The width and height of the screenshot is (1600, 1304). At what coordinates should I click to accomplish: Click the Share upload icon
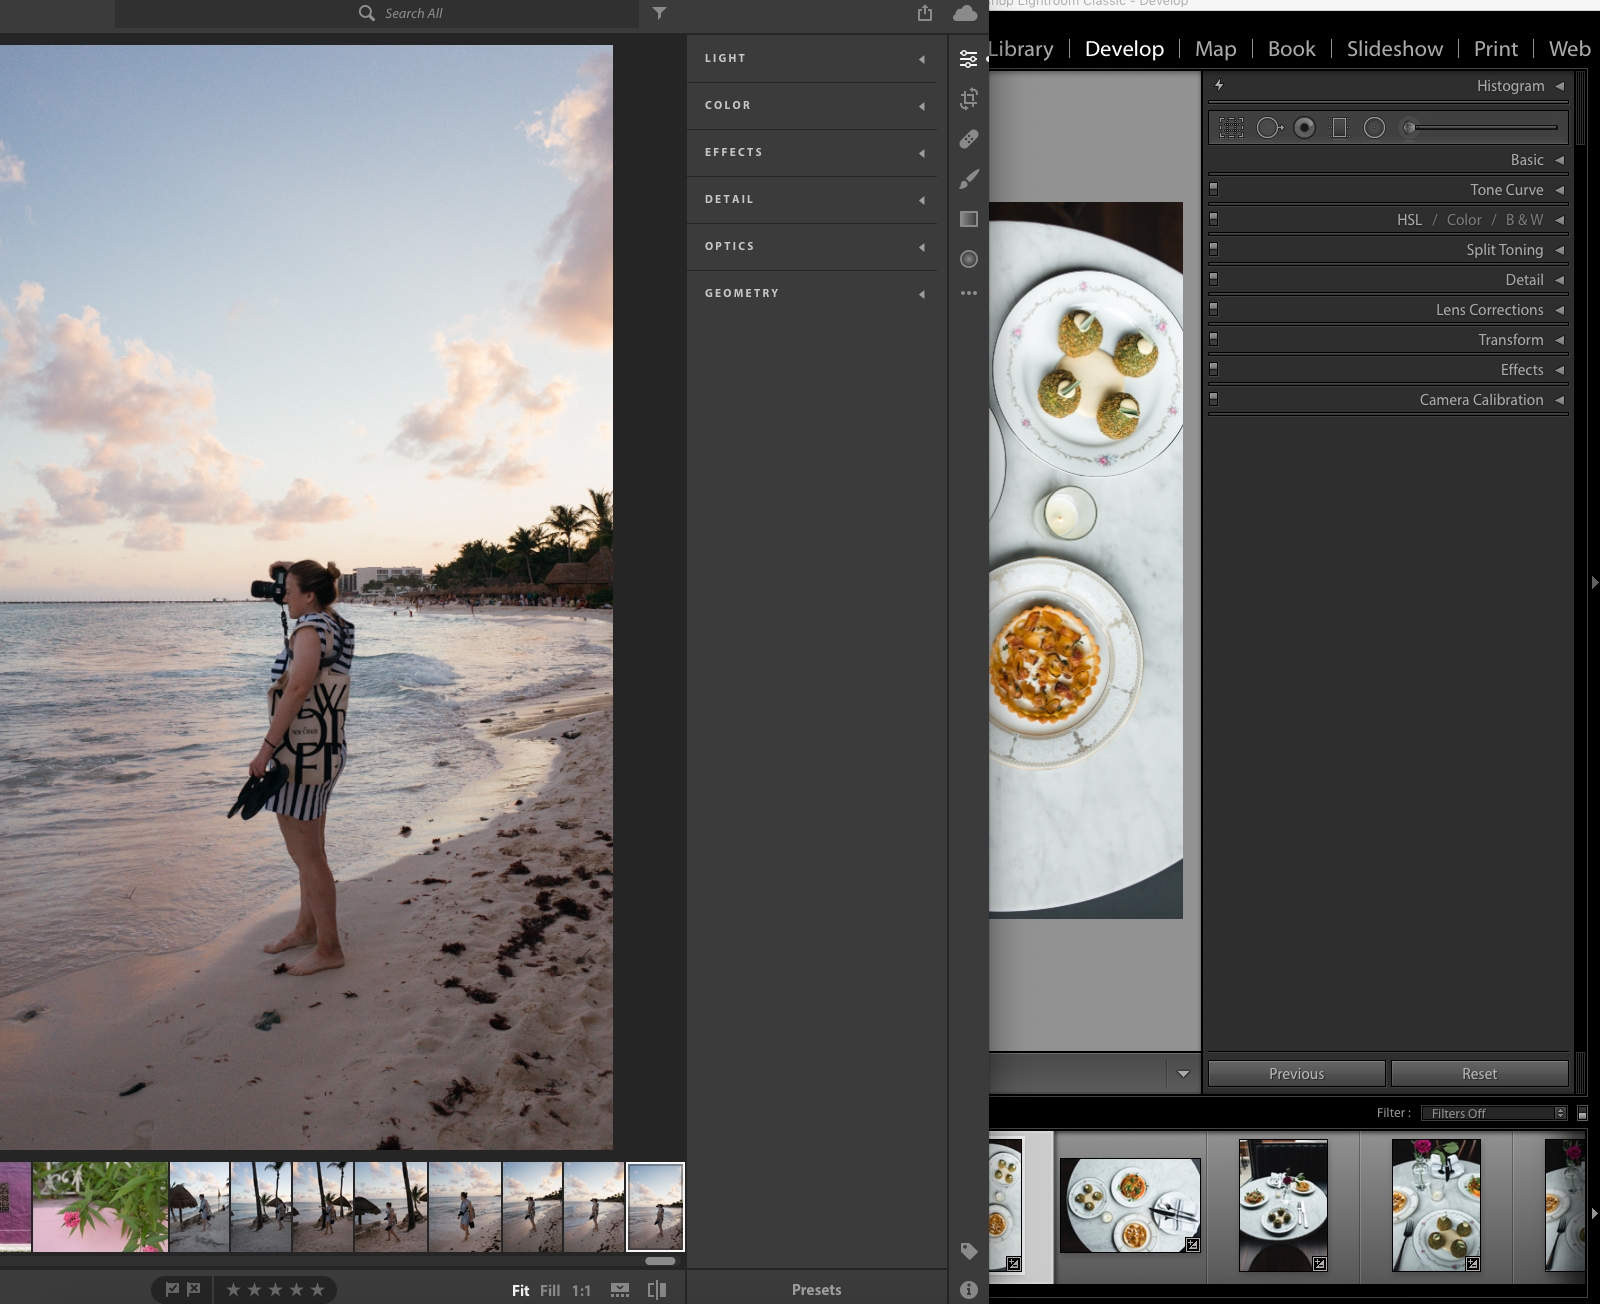924,13
